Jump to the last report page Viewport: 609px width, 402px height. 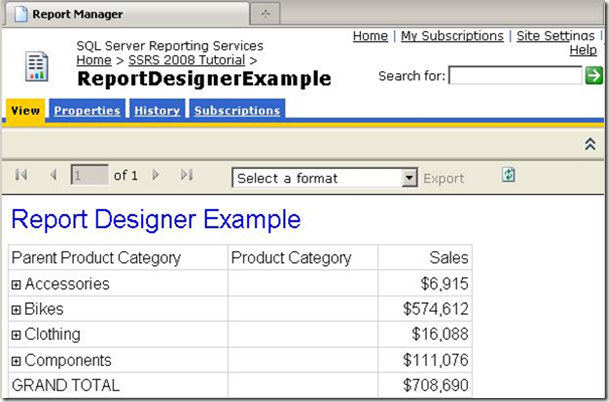click(187, 175)
